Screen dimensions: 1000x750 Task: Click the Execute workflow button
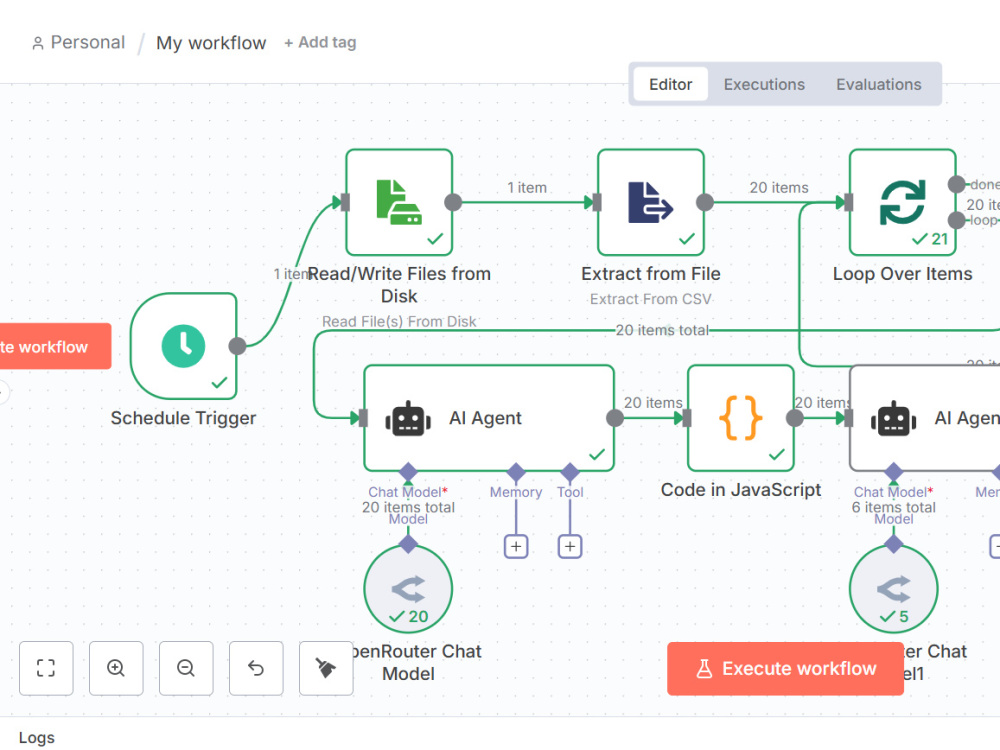pyautogui.click(x=785, y=668)
